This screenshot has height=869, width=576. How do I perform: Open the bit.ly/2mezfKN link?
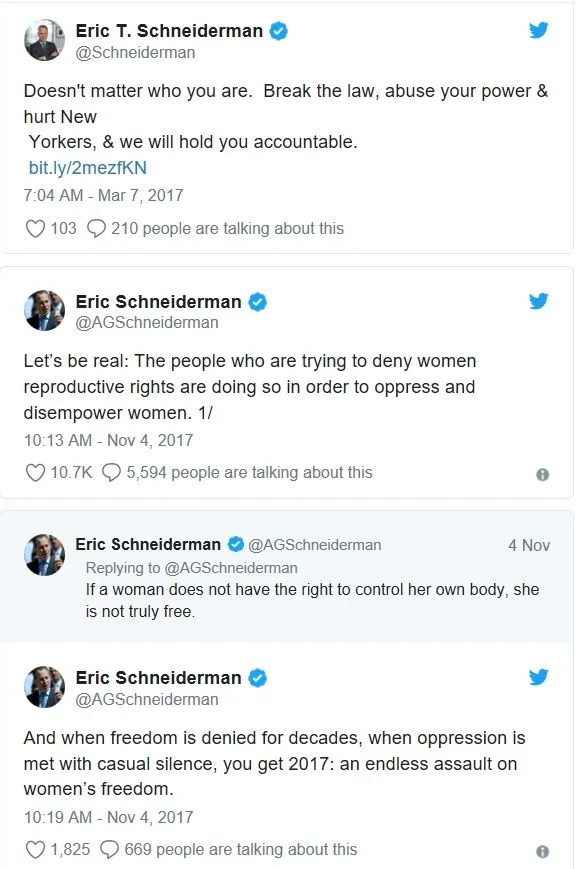tap(86, 168)
